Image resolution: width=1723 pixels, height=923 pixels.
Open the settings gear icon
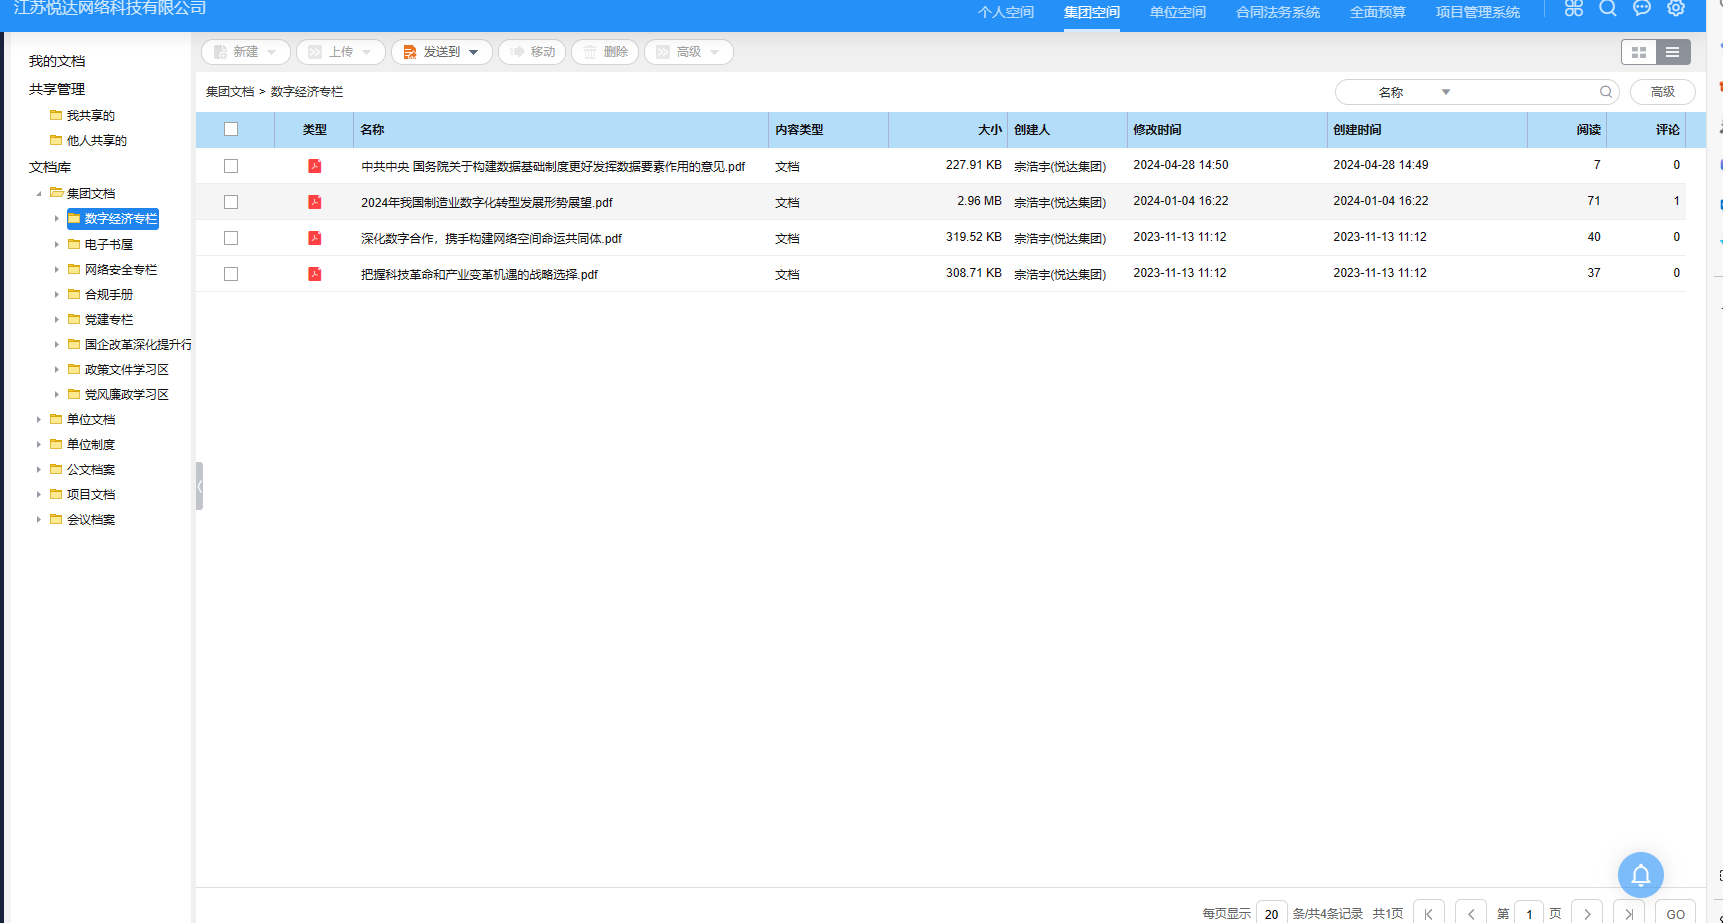[1676, 9]
